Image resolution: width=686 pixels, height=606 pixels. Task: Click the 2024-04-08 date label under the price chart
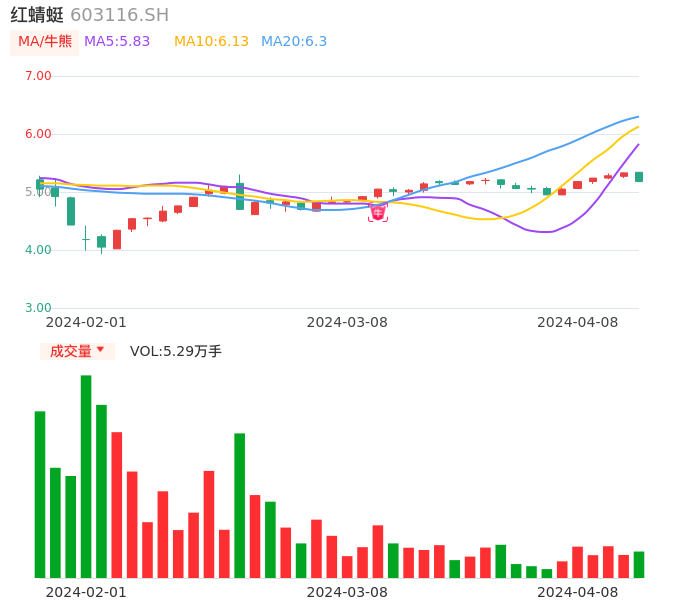(578, 322)
